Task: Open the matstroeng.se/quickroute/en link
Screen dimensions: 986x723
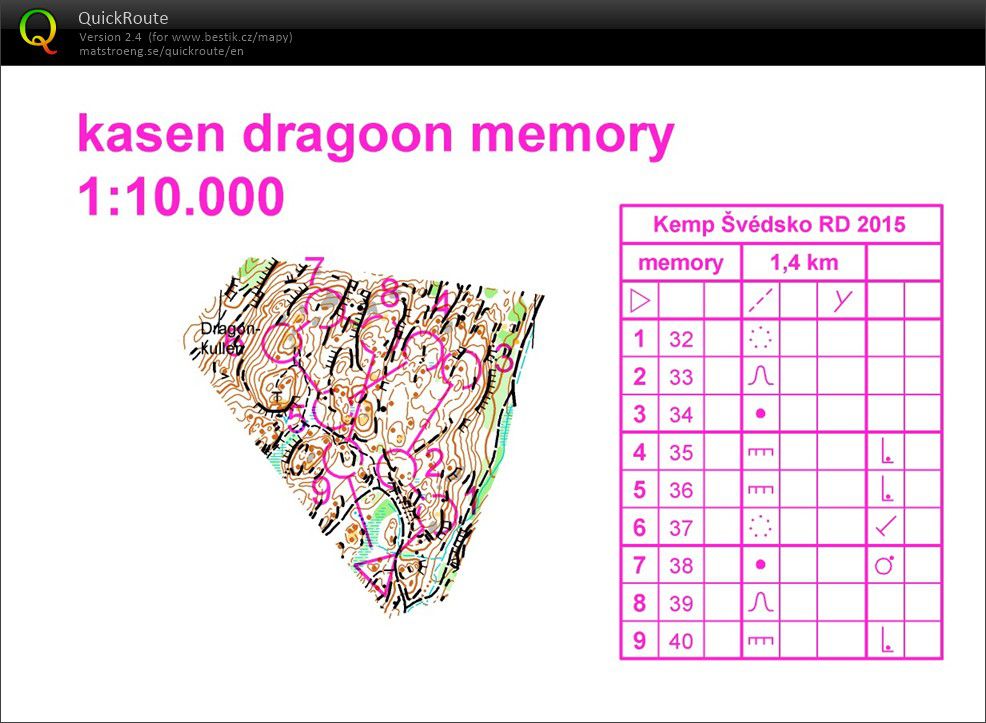Action: [x=161, y=51]
